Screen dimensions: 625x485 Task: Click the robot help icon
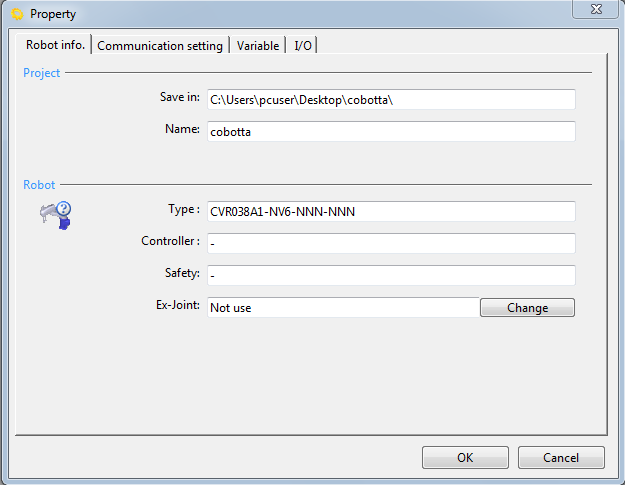pyautogui.click(x=55, y=215)
